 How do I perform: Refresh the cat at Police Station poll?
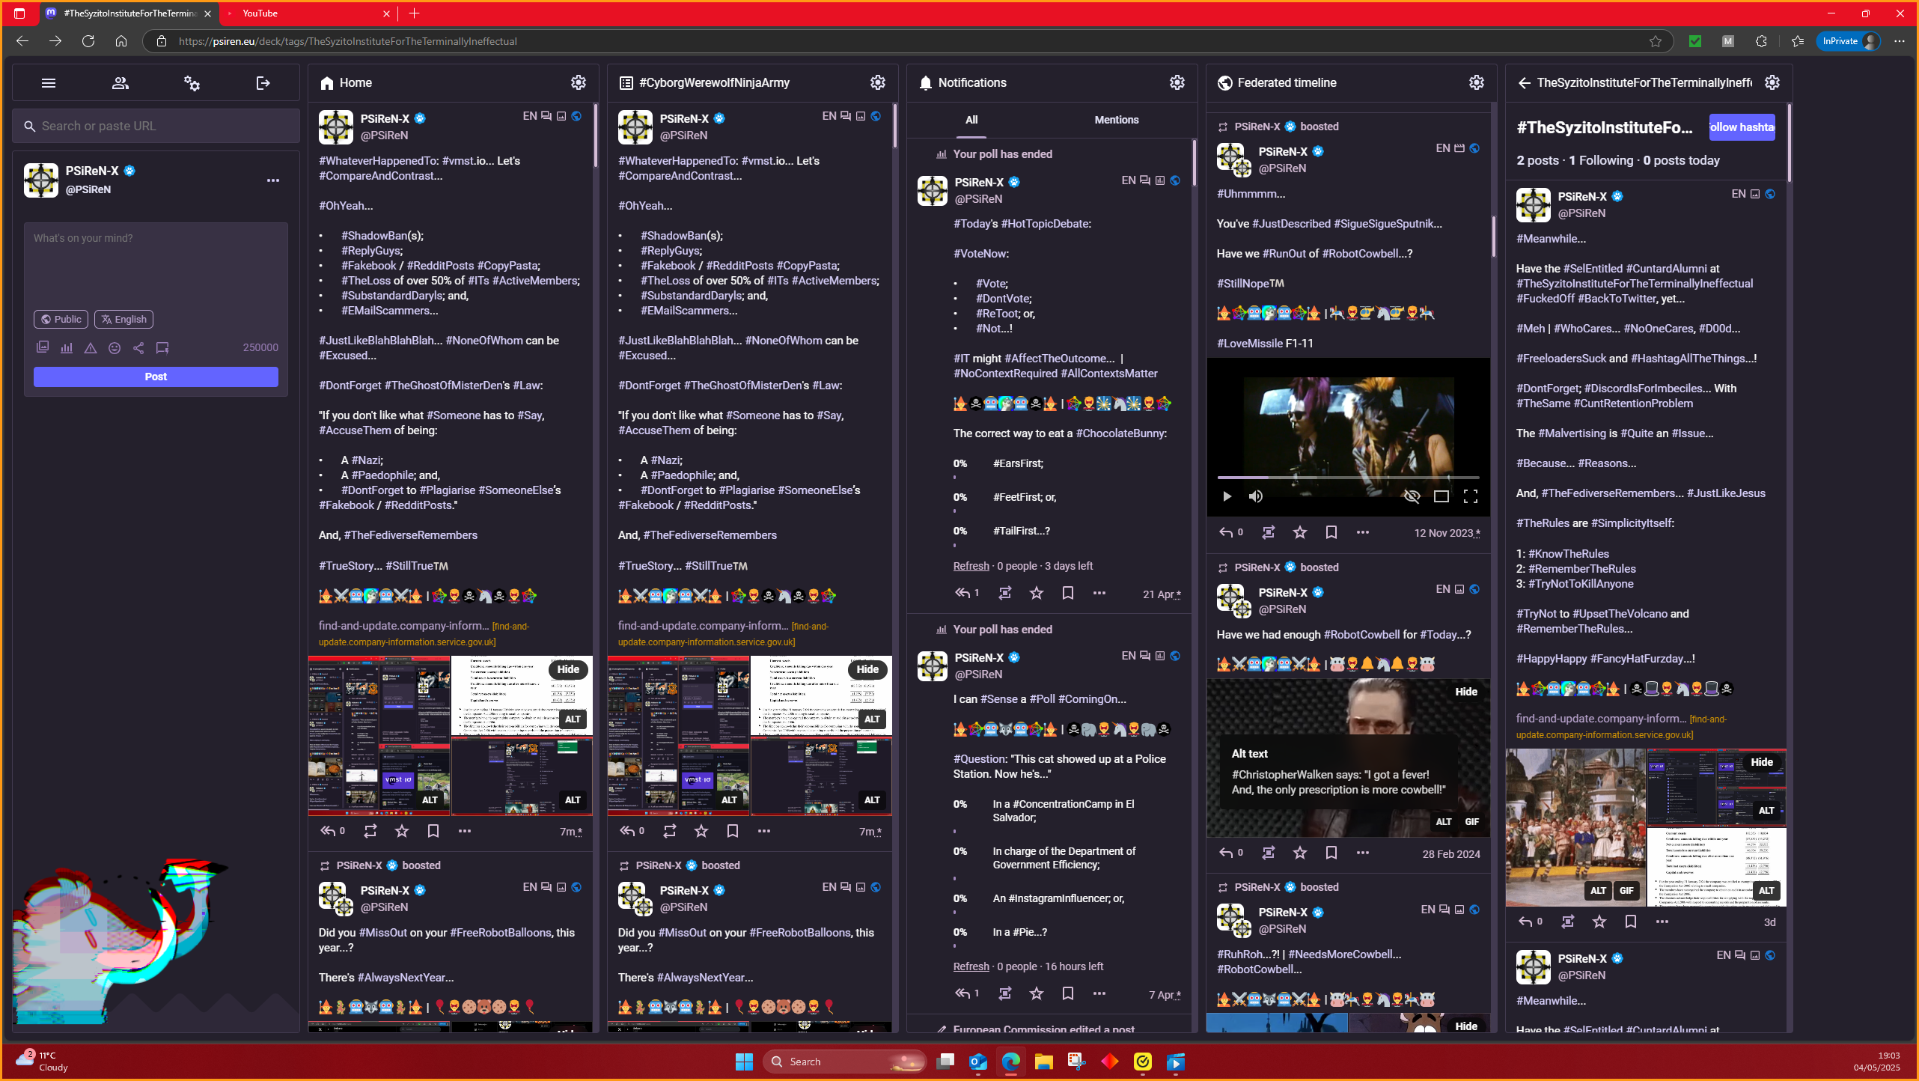click(x=971, y=967)
